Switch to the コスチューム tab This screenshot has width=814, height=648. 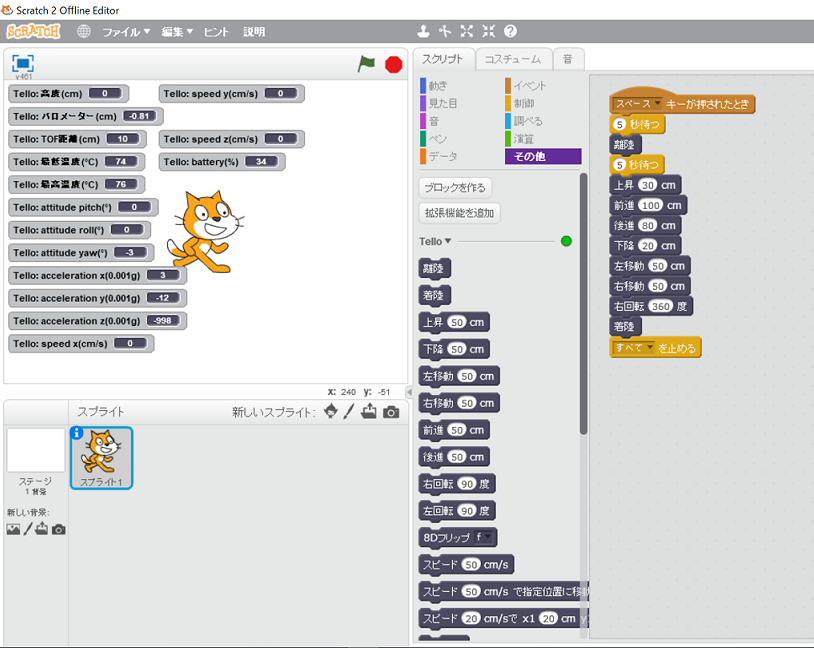(x=513, y=60)
